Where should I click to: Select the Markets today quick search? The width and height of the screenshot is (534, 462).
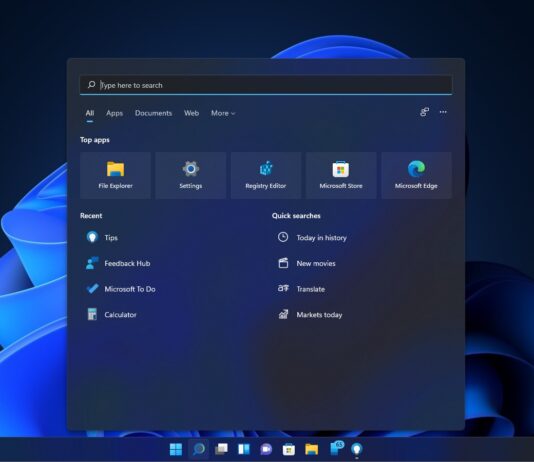(x=310, y=315)
